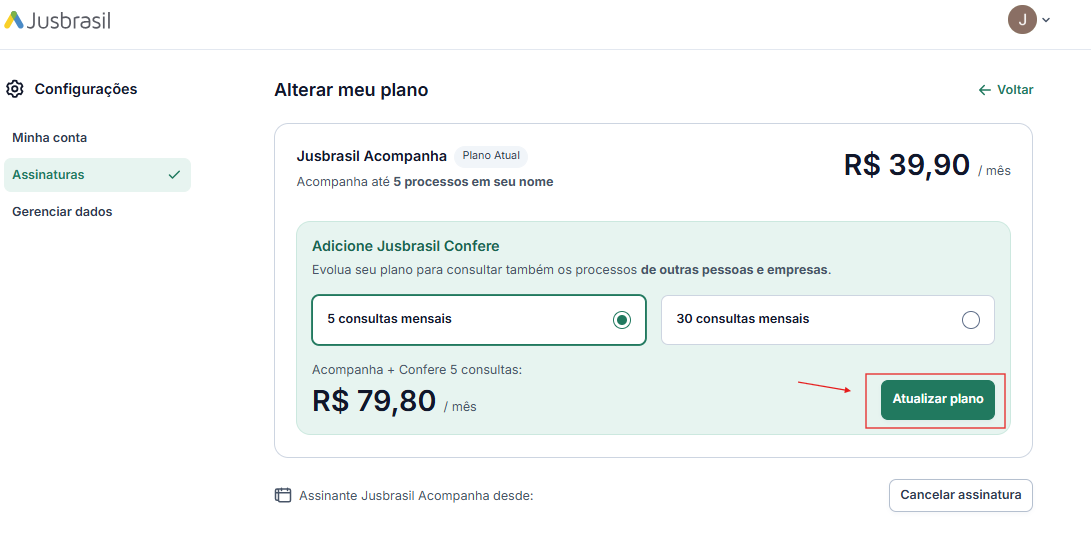Image resolution: width=1091 pixels, height=535 pixels.
Task: Choose the 30 consultas mensais option card
Action: (827, 320)
